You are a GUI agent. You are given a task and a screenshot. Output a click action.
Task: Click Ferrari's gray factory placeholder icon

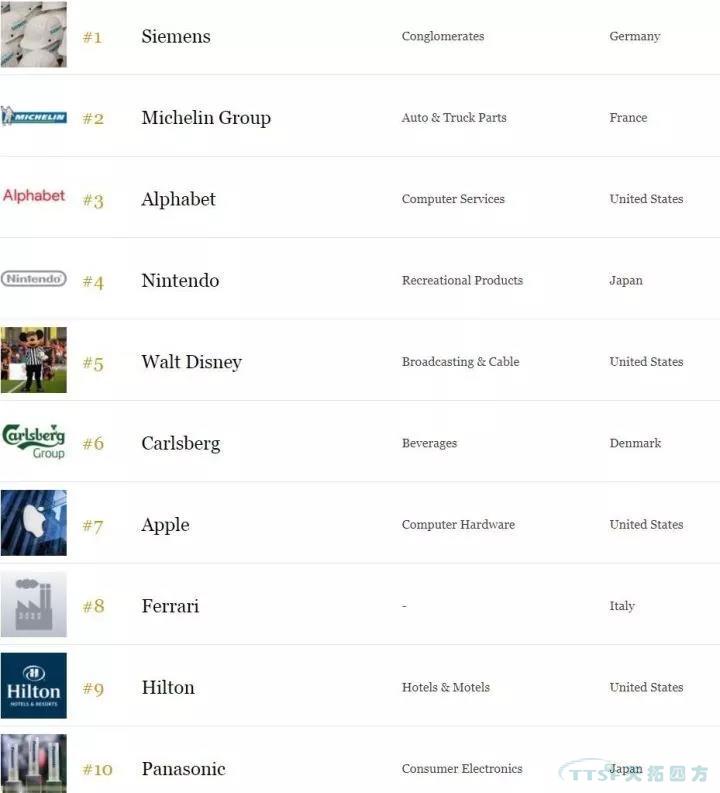click(33, 604)
